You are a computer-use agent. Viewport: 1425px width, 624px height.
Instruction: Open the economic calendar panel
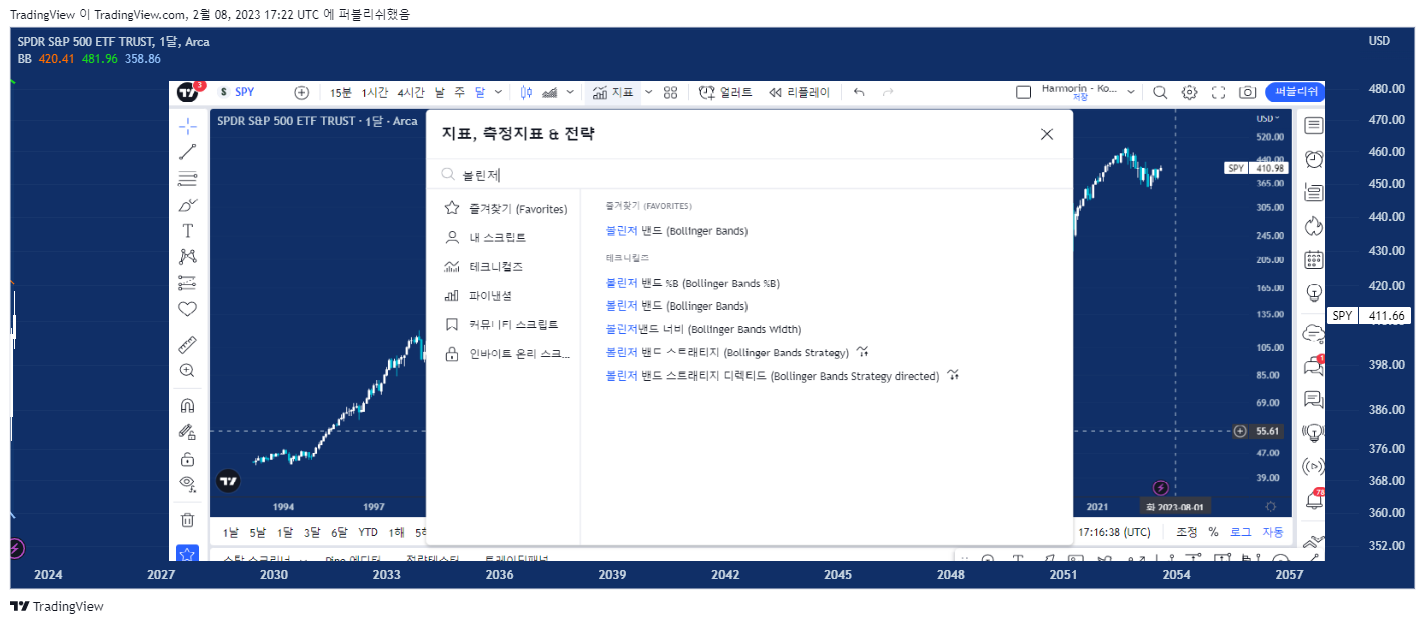coord(1314,260)
